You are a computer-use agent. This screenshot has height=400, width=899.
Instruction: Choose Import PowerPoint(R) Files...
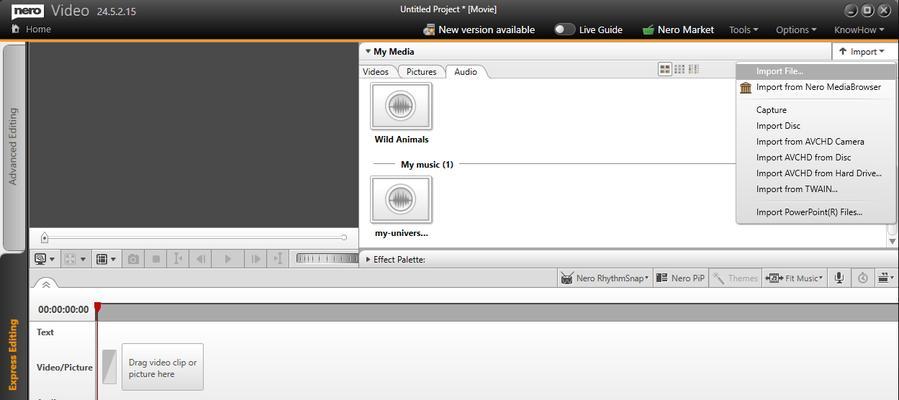(x=815, y=212)
